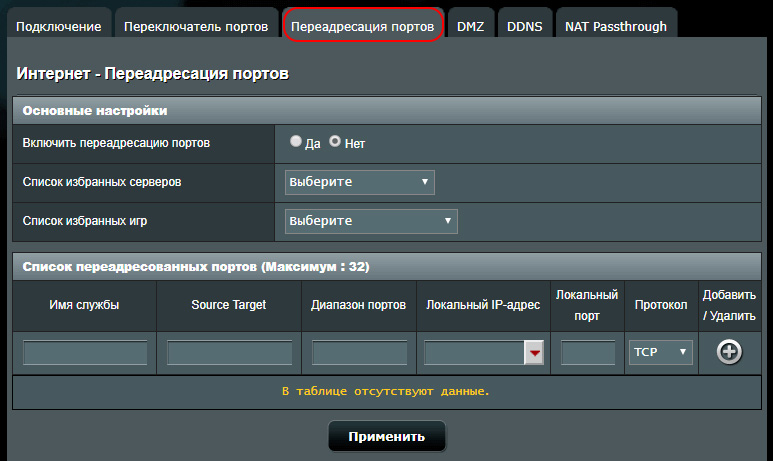The width and height of the screenshot is (773, 461).
Task: Expand 'Список избранных серверов' dropdown
Action: [359, 182]
